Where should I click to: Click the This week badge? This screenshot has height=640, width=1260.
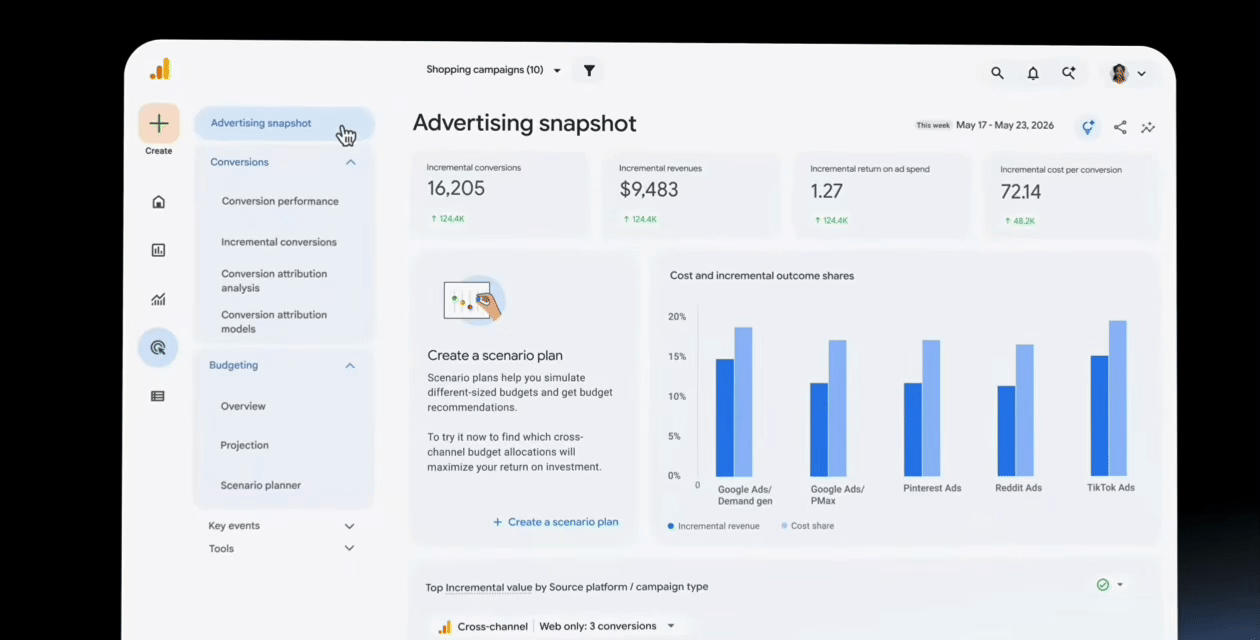pos(933,125)
